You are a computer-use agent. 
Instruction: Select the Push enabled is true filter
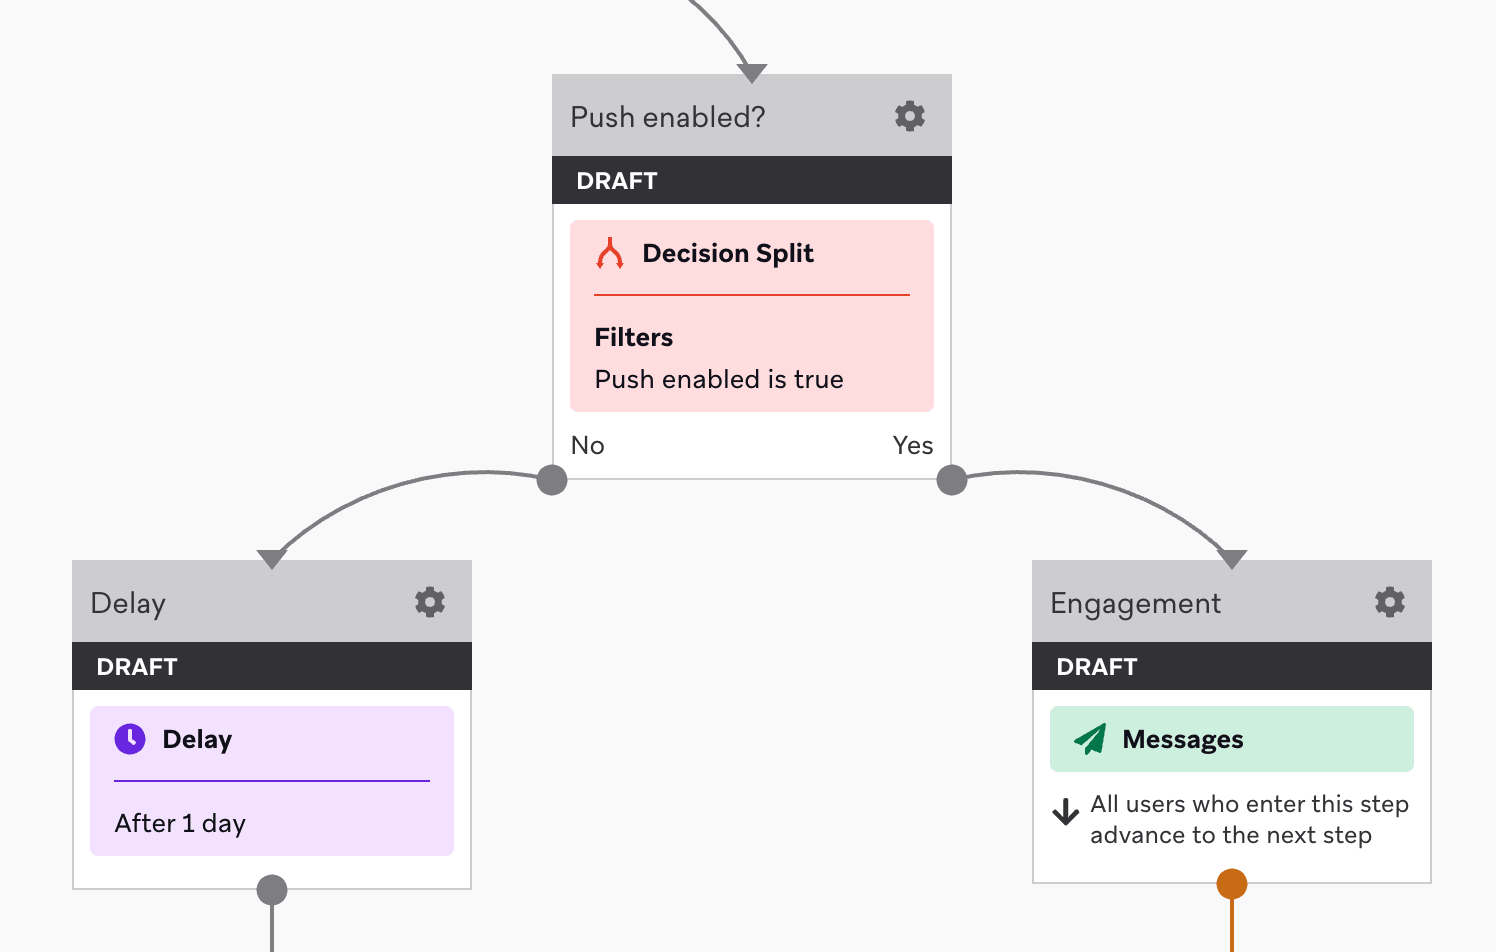[x=719, y=379]
